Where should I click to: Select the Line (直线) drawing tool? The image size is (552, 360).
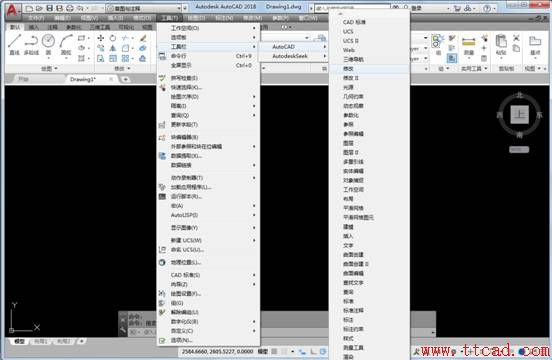coord(14,44)
